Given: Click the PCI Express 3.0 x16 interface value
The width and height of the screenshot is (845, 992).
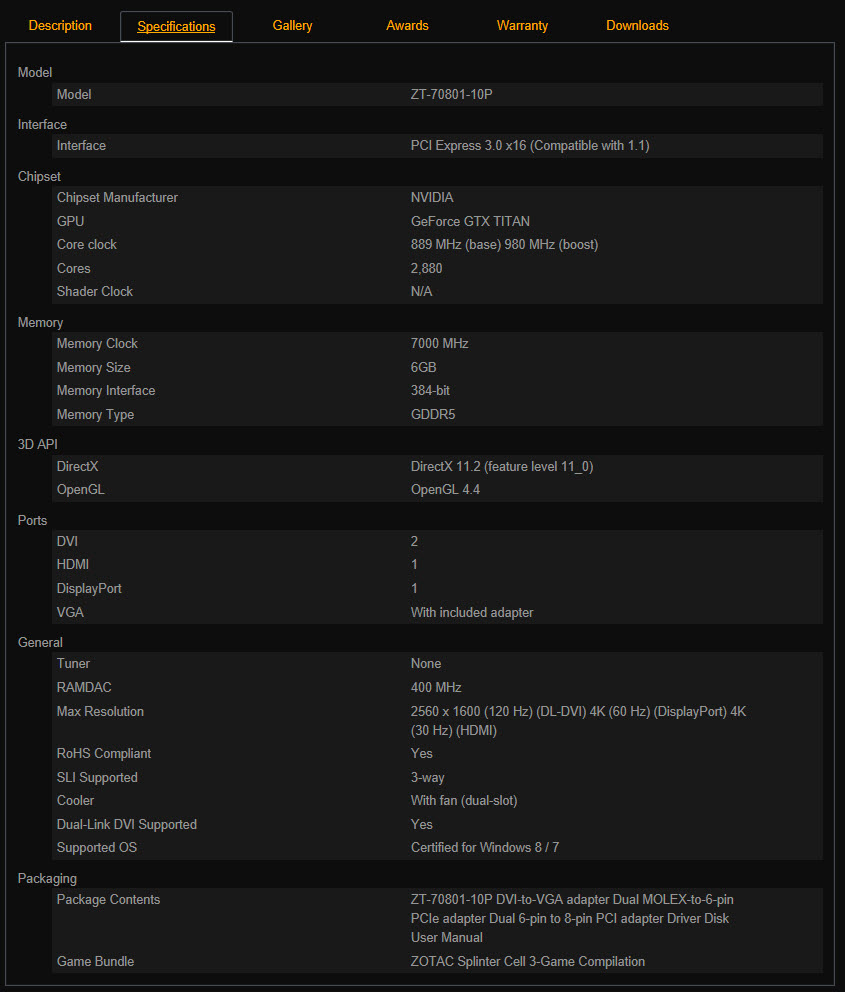Looking at the screenshot, I should [x=529, y=146].
